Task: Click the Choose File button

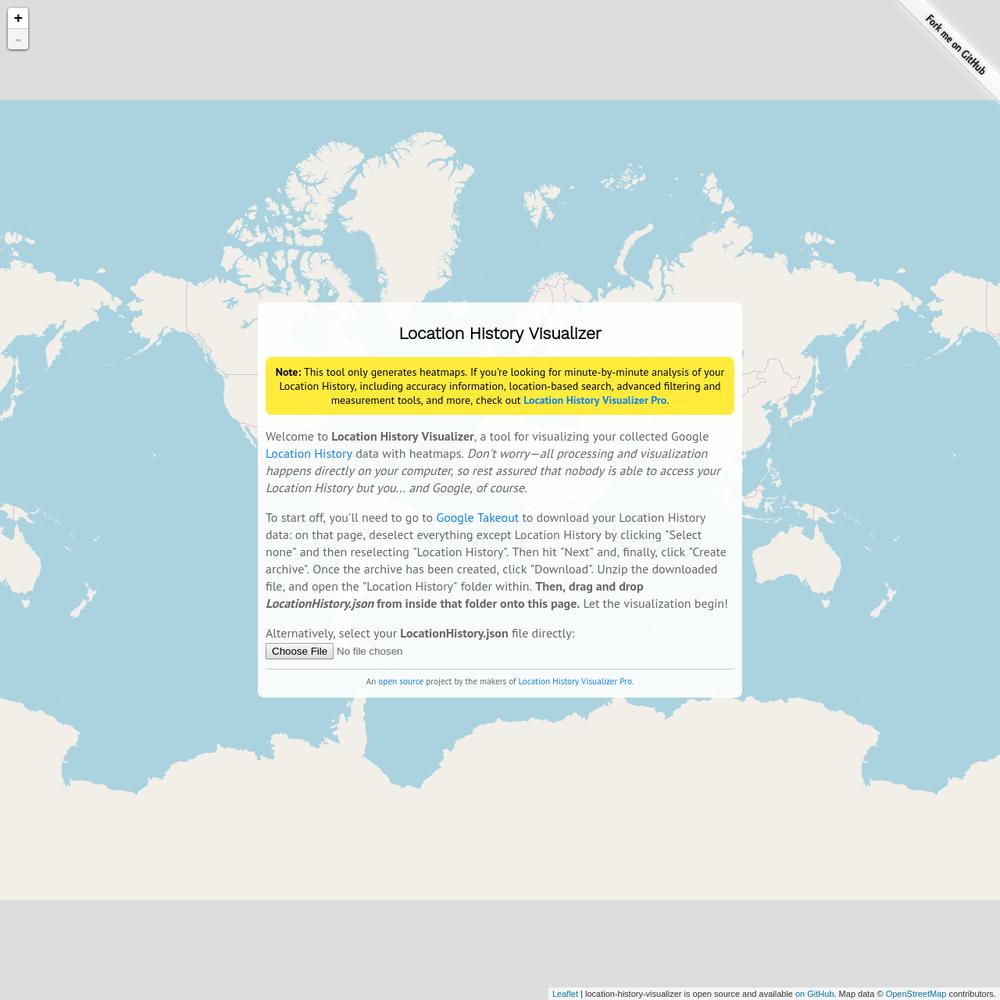Action: [x=299, y=651]
